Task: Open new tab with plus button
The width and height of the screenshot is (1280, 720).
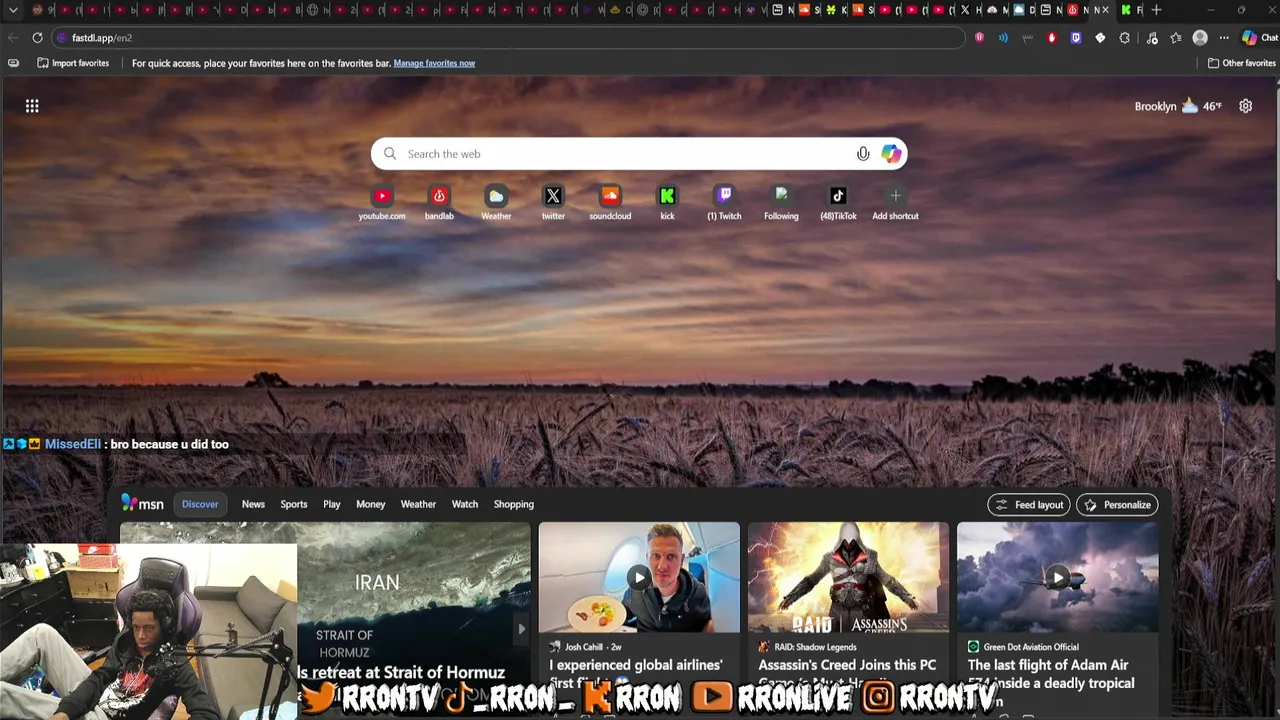Action: [1156, 10]
